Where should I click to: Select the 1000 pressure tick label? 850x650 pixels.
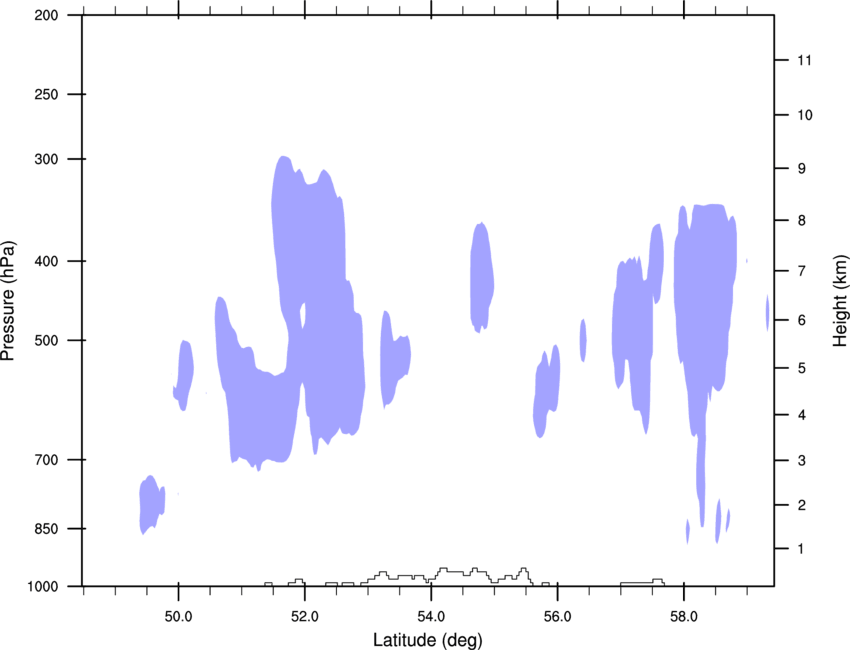click(43, 587)
